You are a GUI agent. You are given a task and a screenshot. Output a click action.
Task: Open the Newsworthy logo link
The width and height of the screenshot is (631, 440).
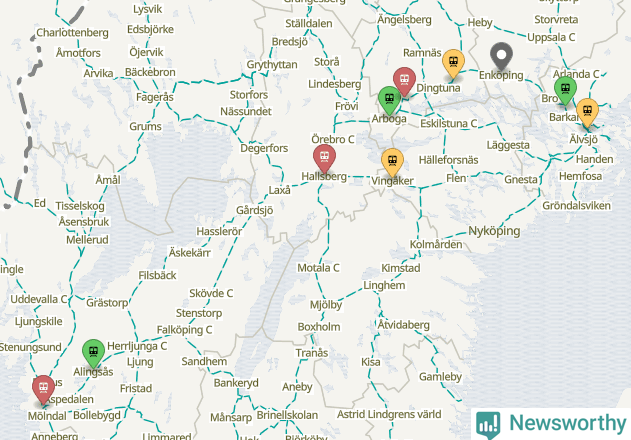[x=551, y=424]
